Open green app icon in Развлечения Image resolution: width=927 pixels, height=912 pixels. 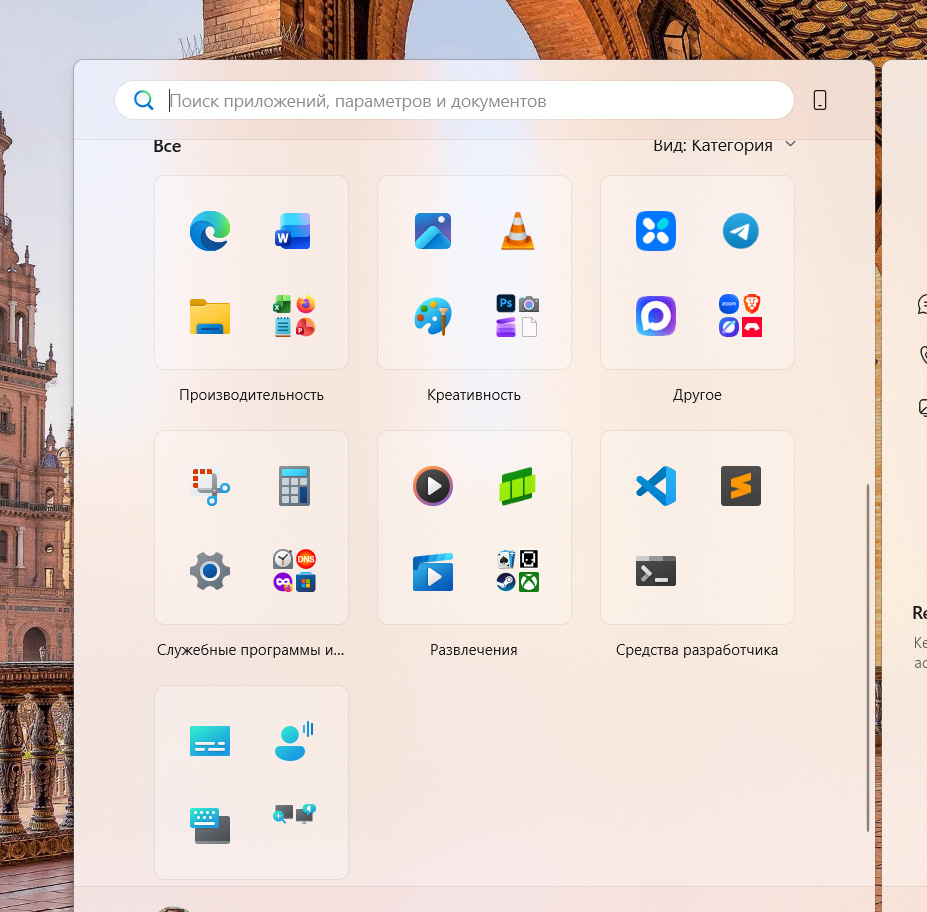point(517,486)
